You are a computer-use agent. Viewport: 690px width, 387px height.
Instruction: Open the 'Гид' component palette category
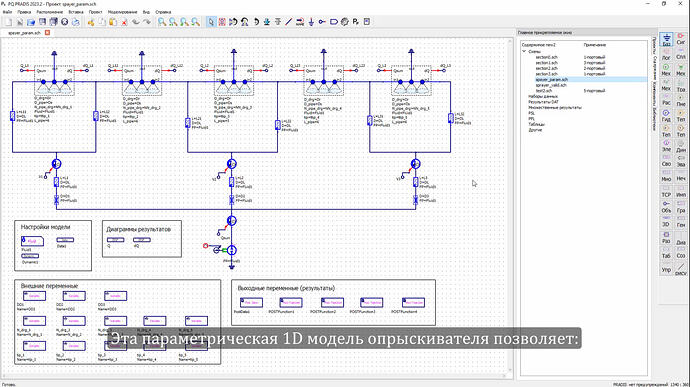[x=666, y=116]
